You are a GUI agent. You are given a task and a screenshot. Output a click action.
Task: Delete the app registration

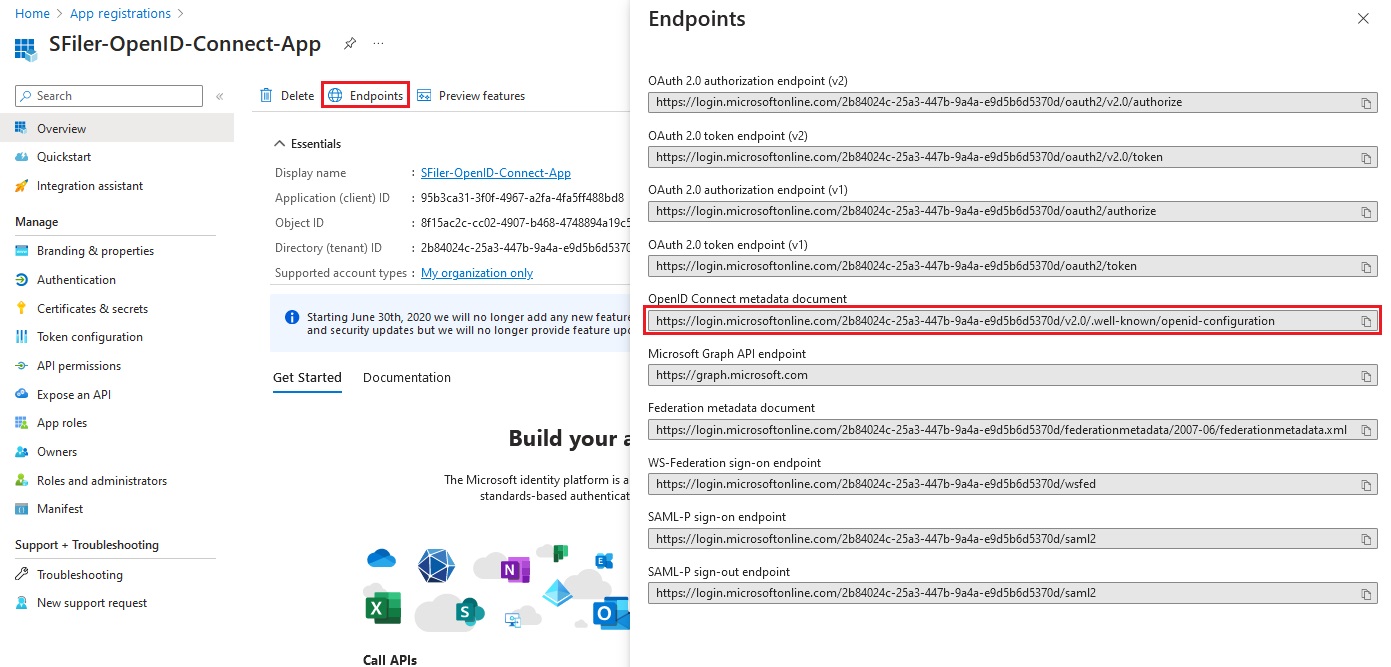click(287, 96)
